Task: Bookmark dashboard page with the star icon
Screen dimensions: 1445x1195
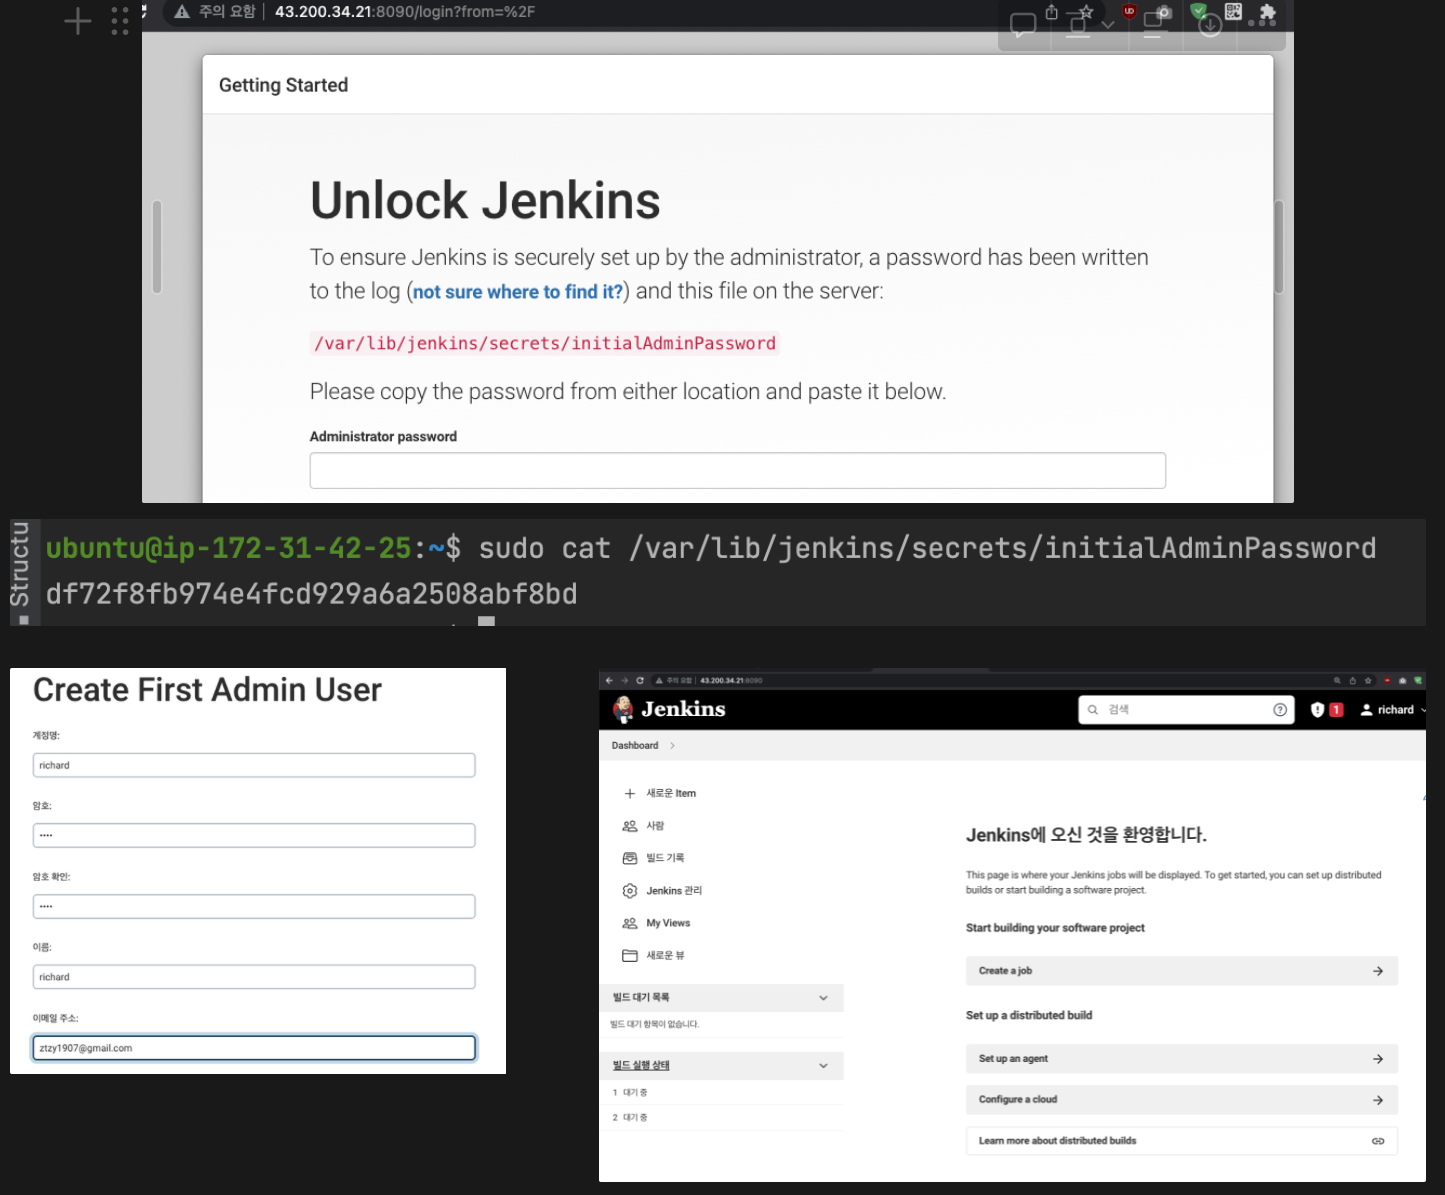Action: [x=1368, y=680]
